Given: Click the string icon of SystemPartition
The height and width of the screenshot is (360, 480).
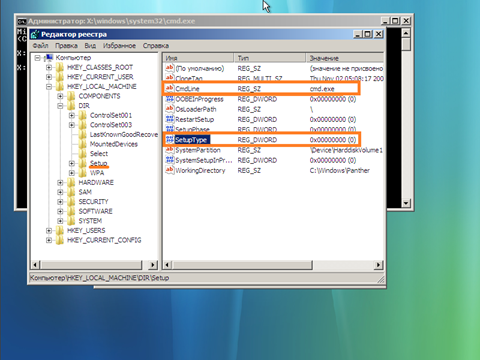Looking at the screenshot, I should pos(170,150).
